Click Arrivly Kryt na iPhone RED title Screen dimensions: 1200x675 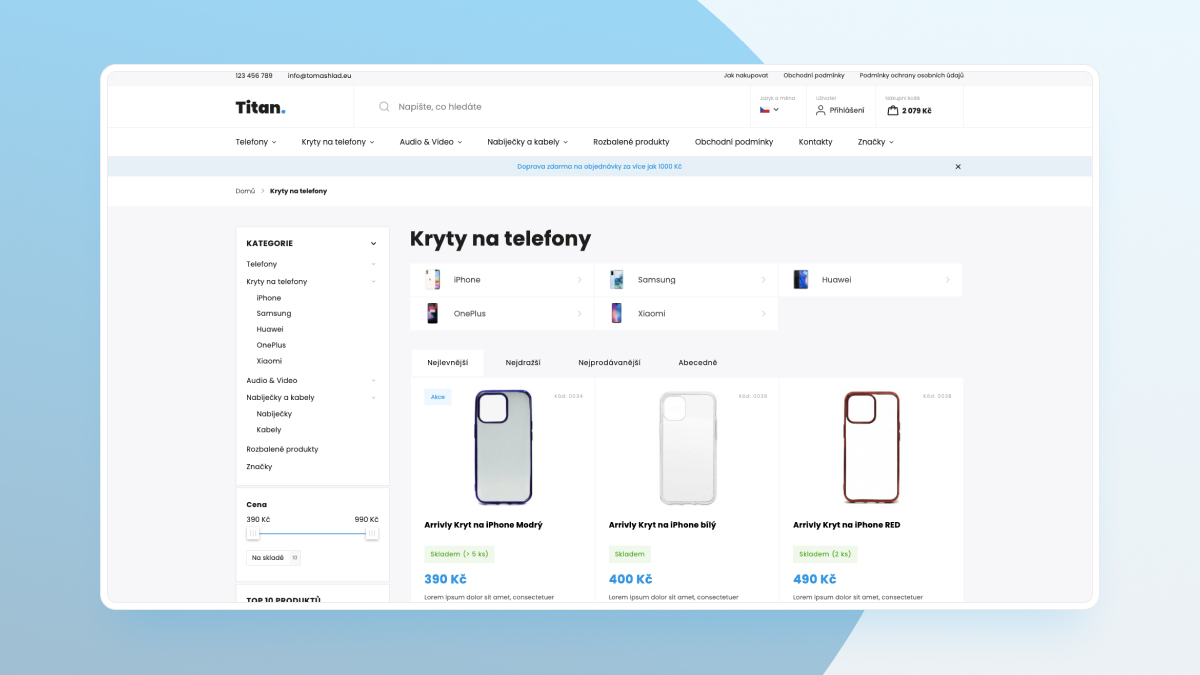click(x=847, y=525)
